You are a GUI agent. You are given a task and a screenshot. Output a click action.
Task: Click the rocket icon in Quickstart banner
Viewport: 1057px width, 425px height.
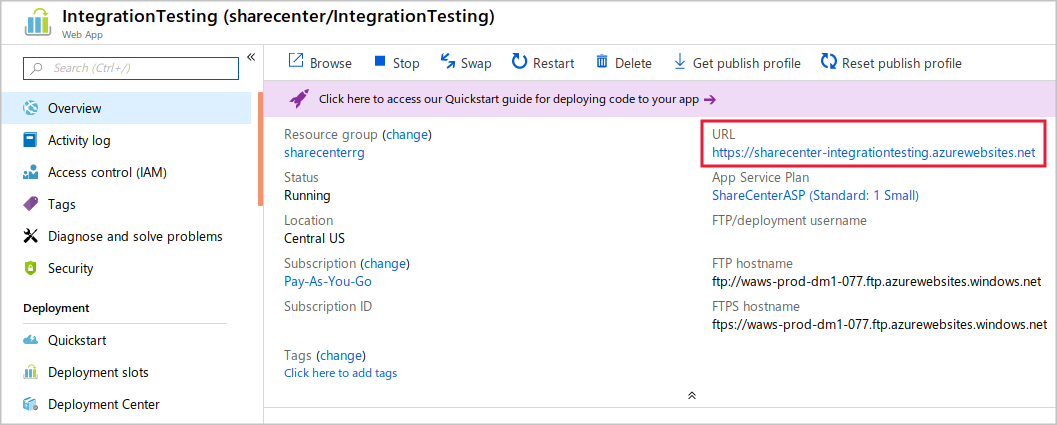pyautogui.click(x=299, y=98)
